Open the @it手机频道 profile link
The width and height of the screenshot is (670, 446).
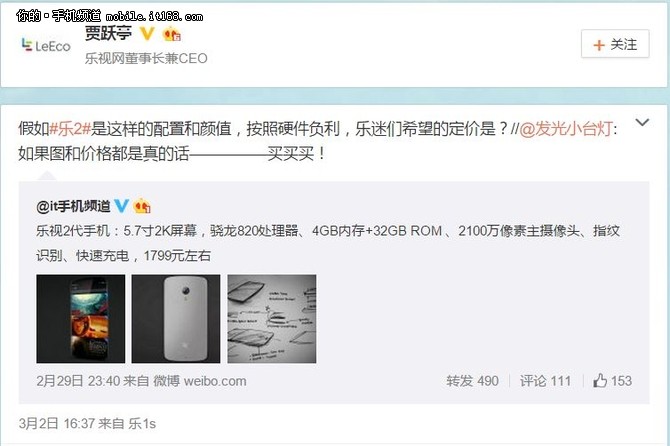73,206
